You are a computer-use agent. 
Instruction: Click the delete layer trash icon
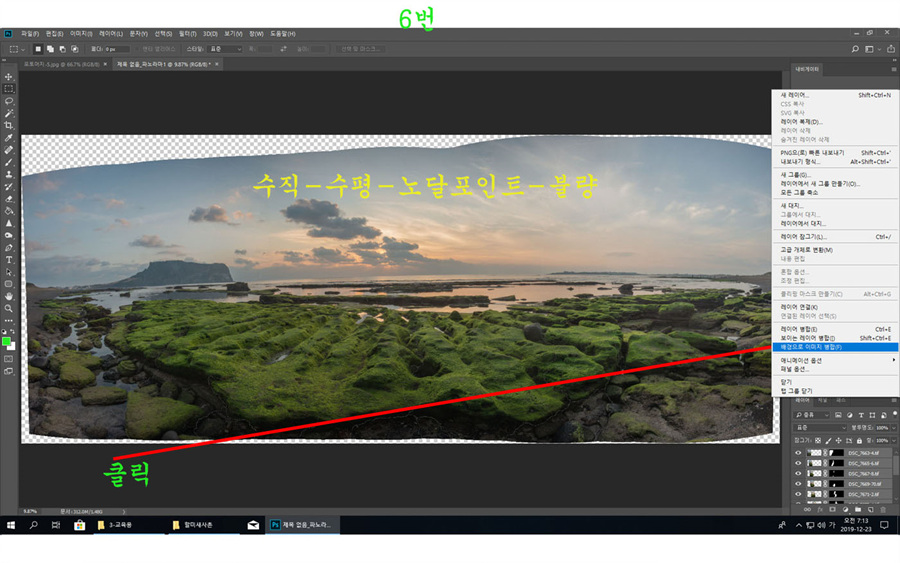tap(883, 510)
